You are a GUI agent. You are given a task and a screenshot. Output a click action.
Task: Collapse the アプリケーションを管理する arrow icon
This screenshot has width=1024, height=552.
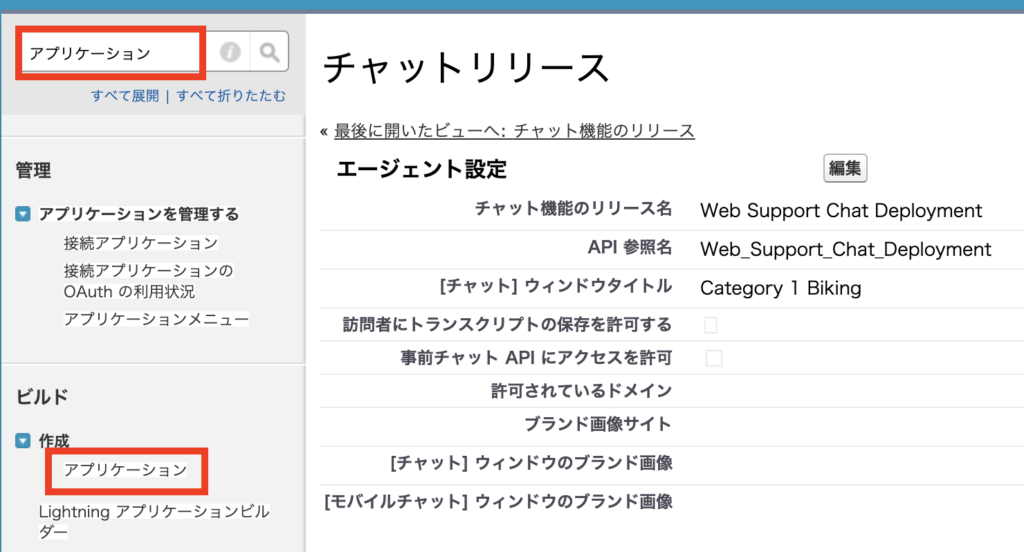[x=23, y=214]
